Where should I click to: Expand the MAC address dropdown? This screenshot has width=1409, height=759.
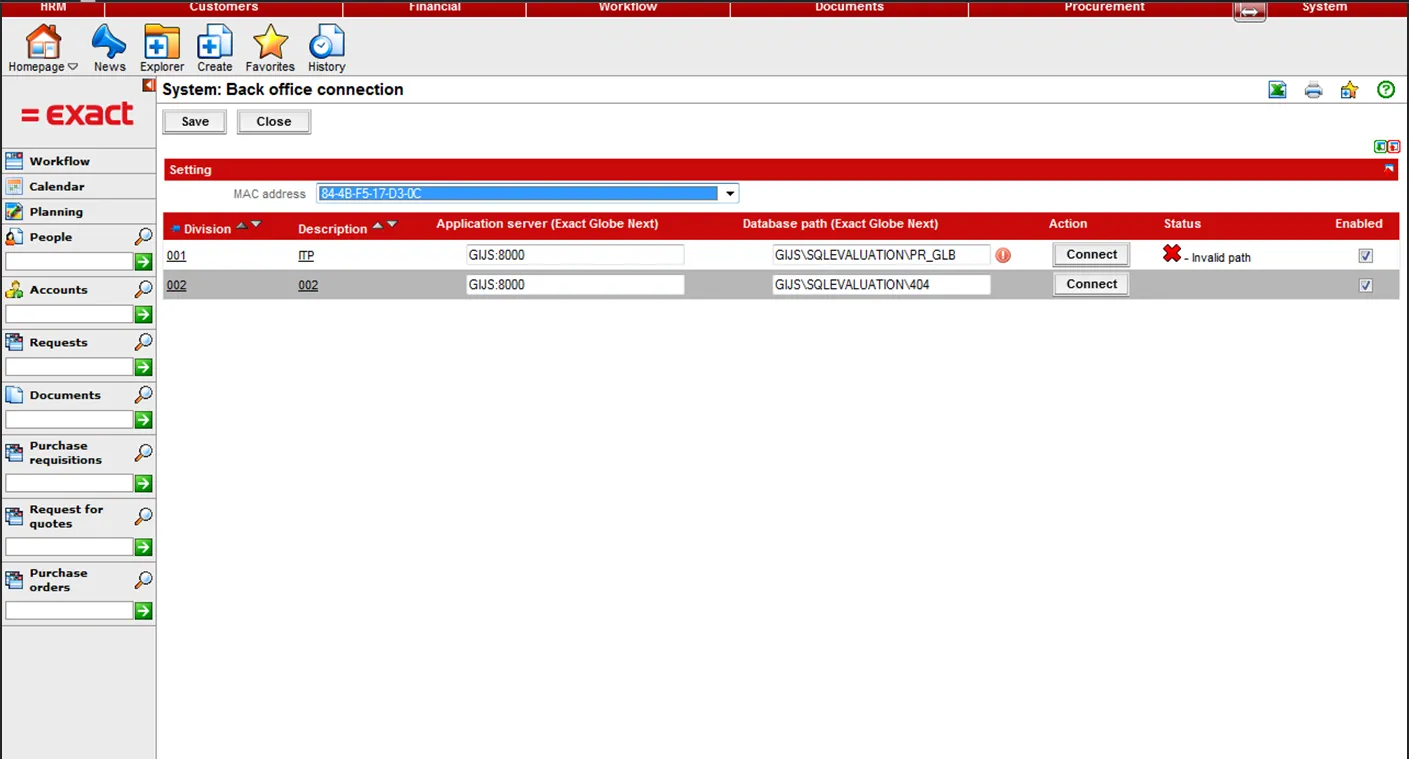[x=730, y=194]
